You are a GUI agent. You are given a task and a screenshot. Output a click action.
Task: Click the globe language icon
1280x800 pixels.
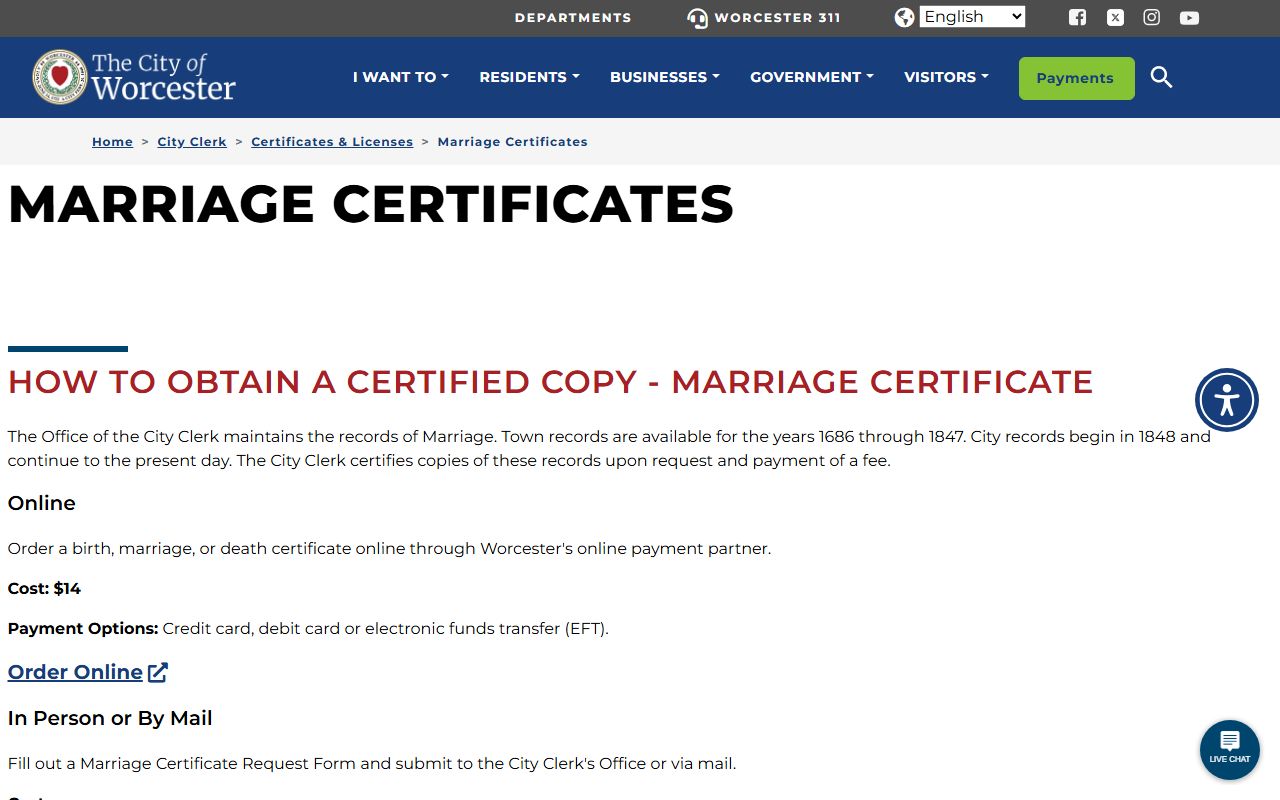[904, 17]
